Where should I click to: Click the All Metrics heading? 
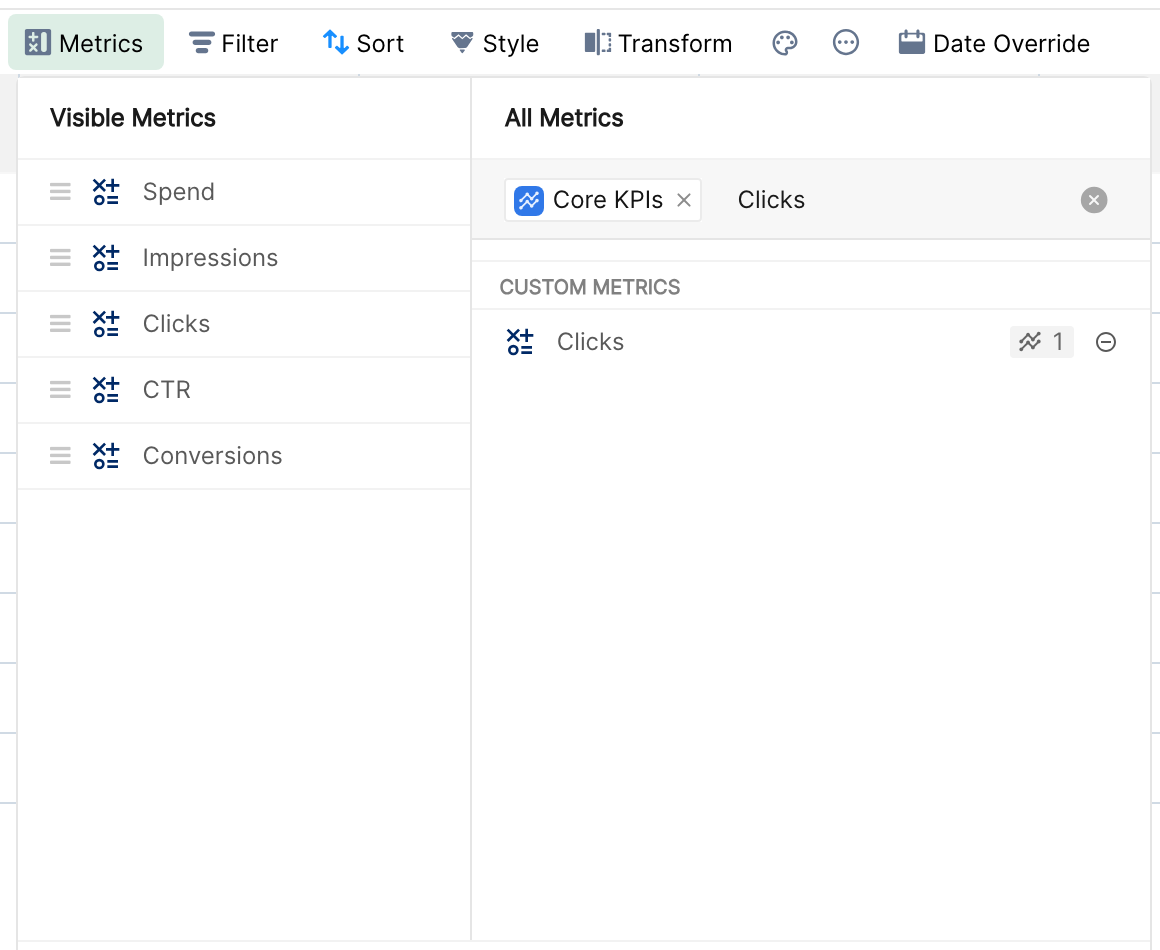pyautogui.click(x=564, y=118)
